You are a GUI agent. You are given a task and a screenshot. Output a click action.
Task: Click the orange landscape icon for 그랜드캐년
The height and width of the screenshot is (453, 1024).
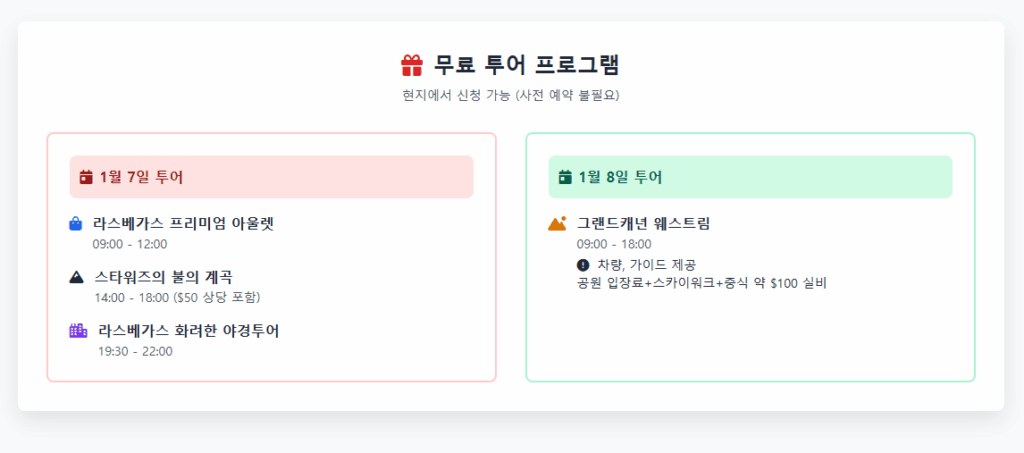pyautogui.click(x=557, y=224)
